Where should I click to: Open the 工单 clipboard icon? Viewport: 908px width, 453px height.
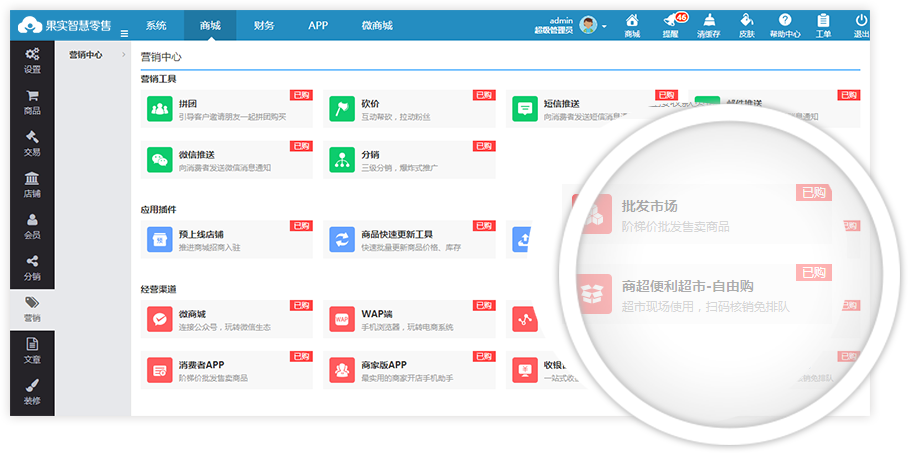(x=823, y=26)
